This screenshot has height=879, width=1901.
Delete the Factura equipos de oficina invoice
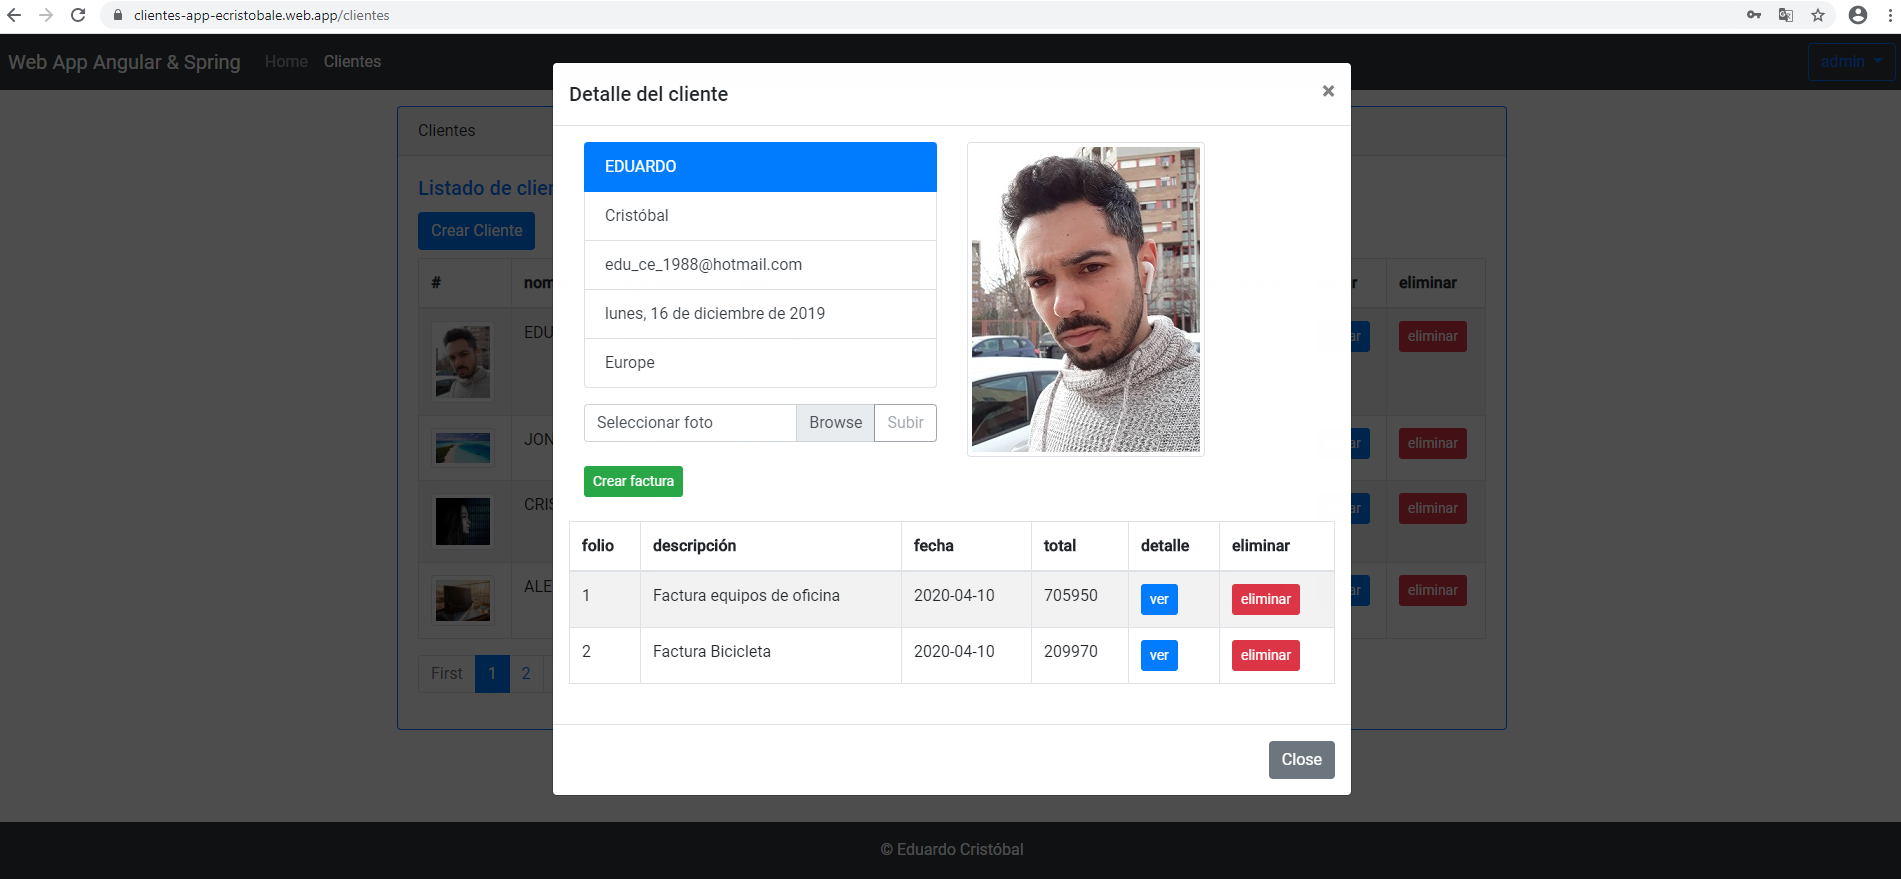pos(1265,600)
